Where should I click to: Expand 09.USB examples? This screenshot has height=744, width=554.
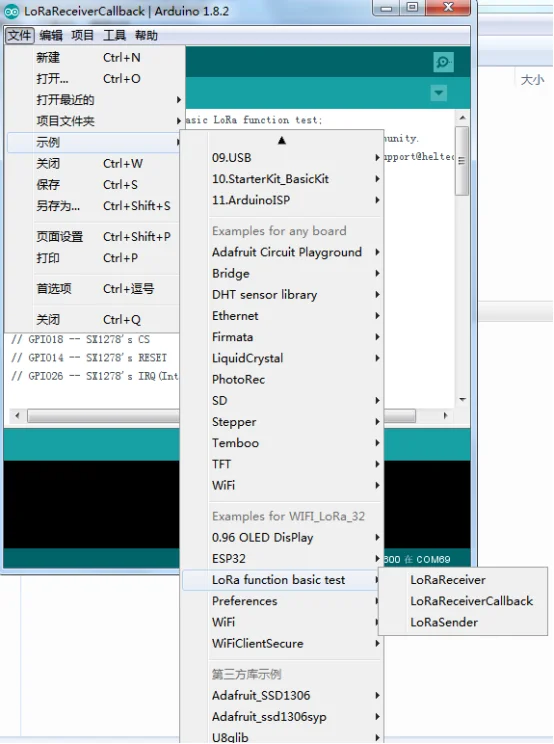coord(282,158)
